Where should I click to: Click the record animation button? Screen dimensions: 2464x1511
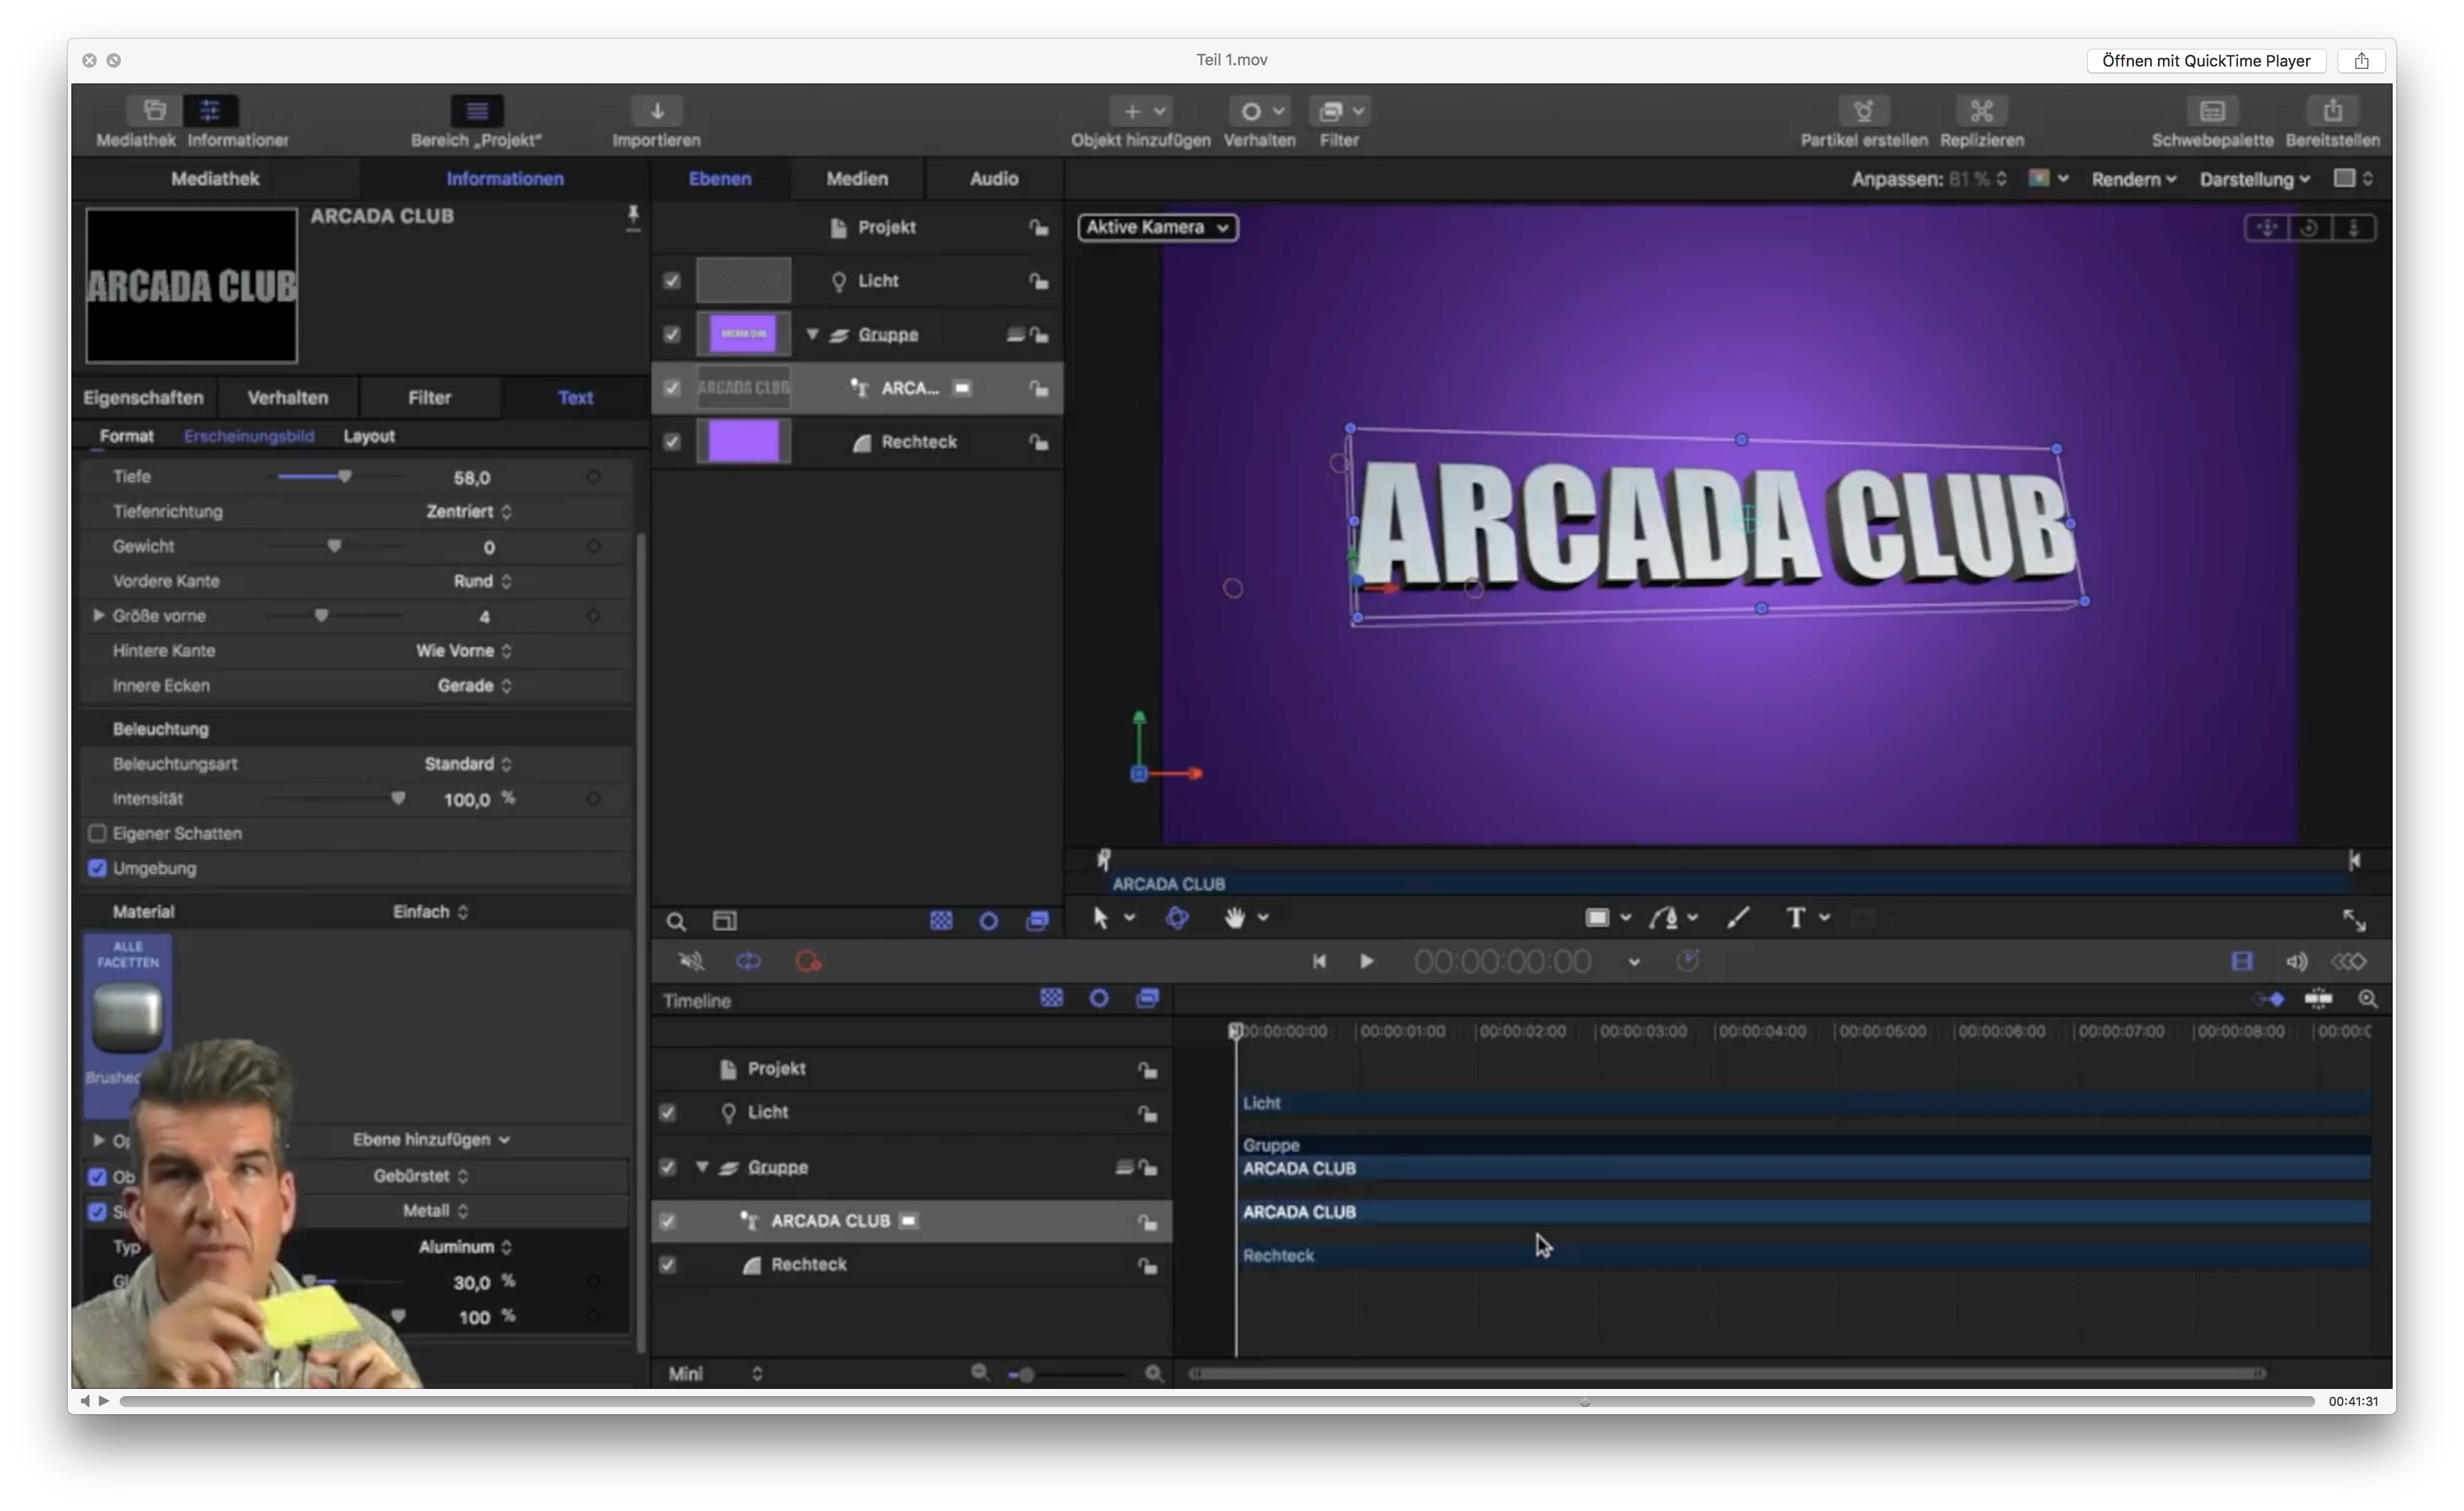[x=808, y=962]
